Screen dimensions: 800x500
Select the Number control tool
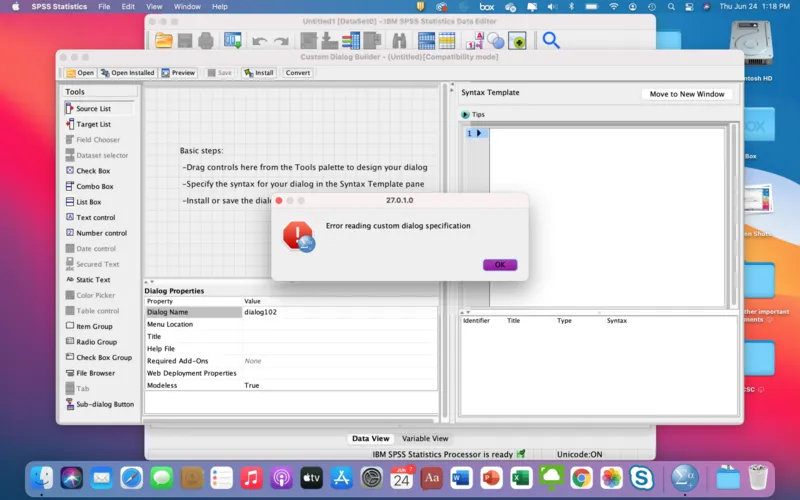[x=96, y=233]
